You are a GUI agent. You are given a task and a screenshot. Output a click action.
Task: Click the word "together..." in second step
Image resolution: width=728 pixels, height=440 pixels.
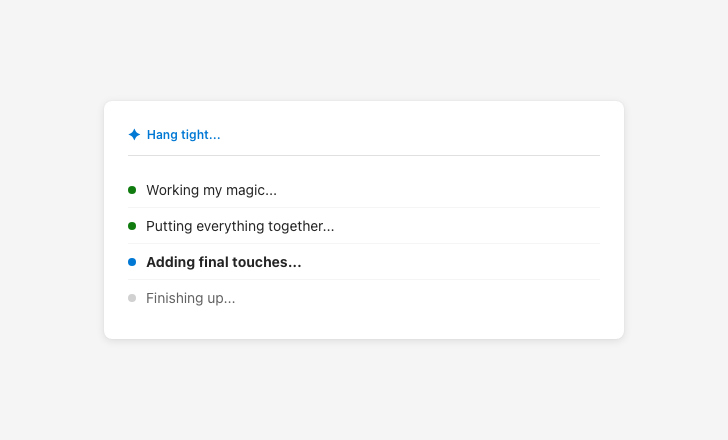(303, 226)
